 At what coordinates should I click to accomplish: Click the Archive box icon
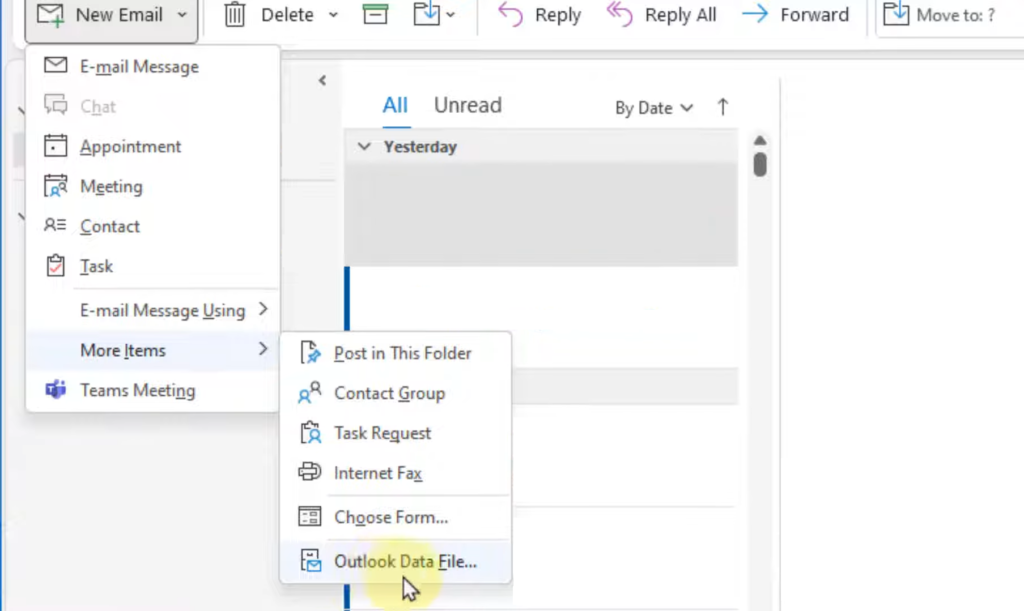(375, 14)
